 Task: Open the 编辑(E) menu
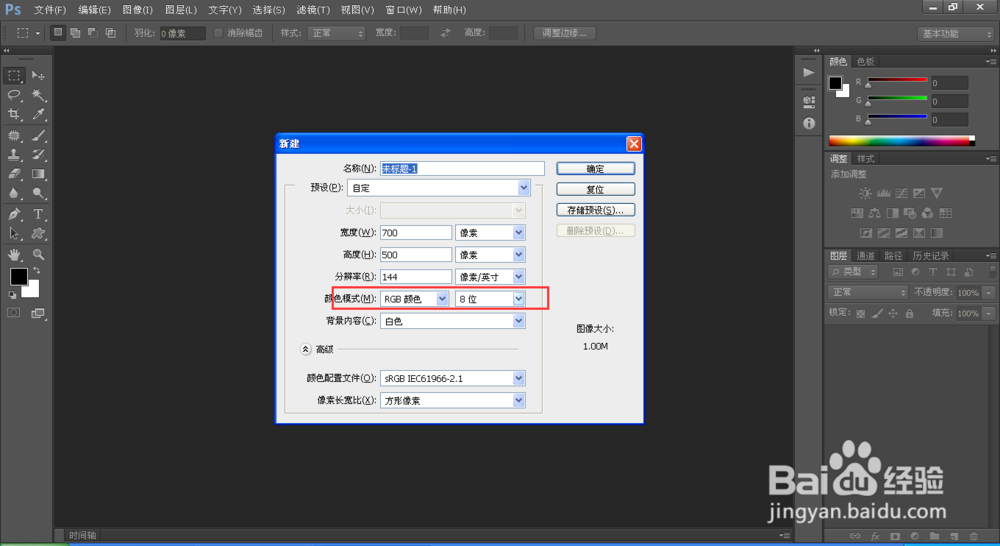pyautogui.click(x=94, y=10)
